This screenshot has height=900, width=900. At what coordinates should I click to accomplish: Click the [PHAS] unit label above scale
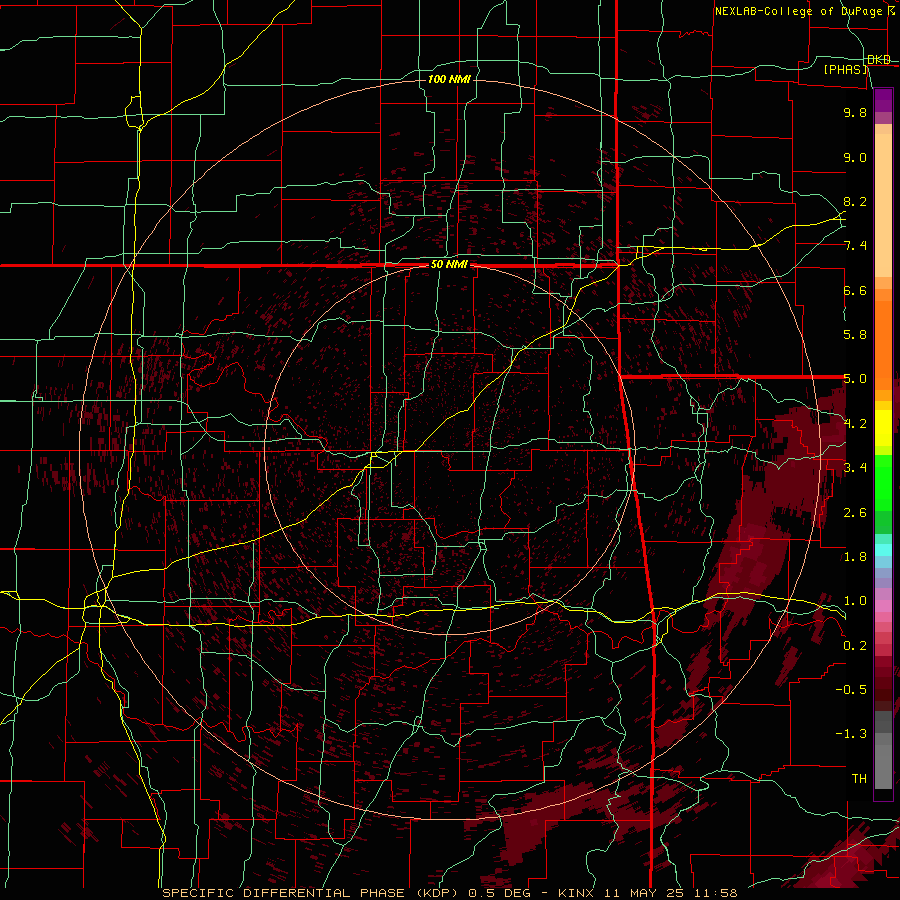point(845,70)
